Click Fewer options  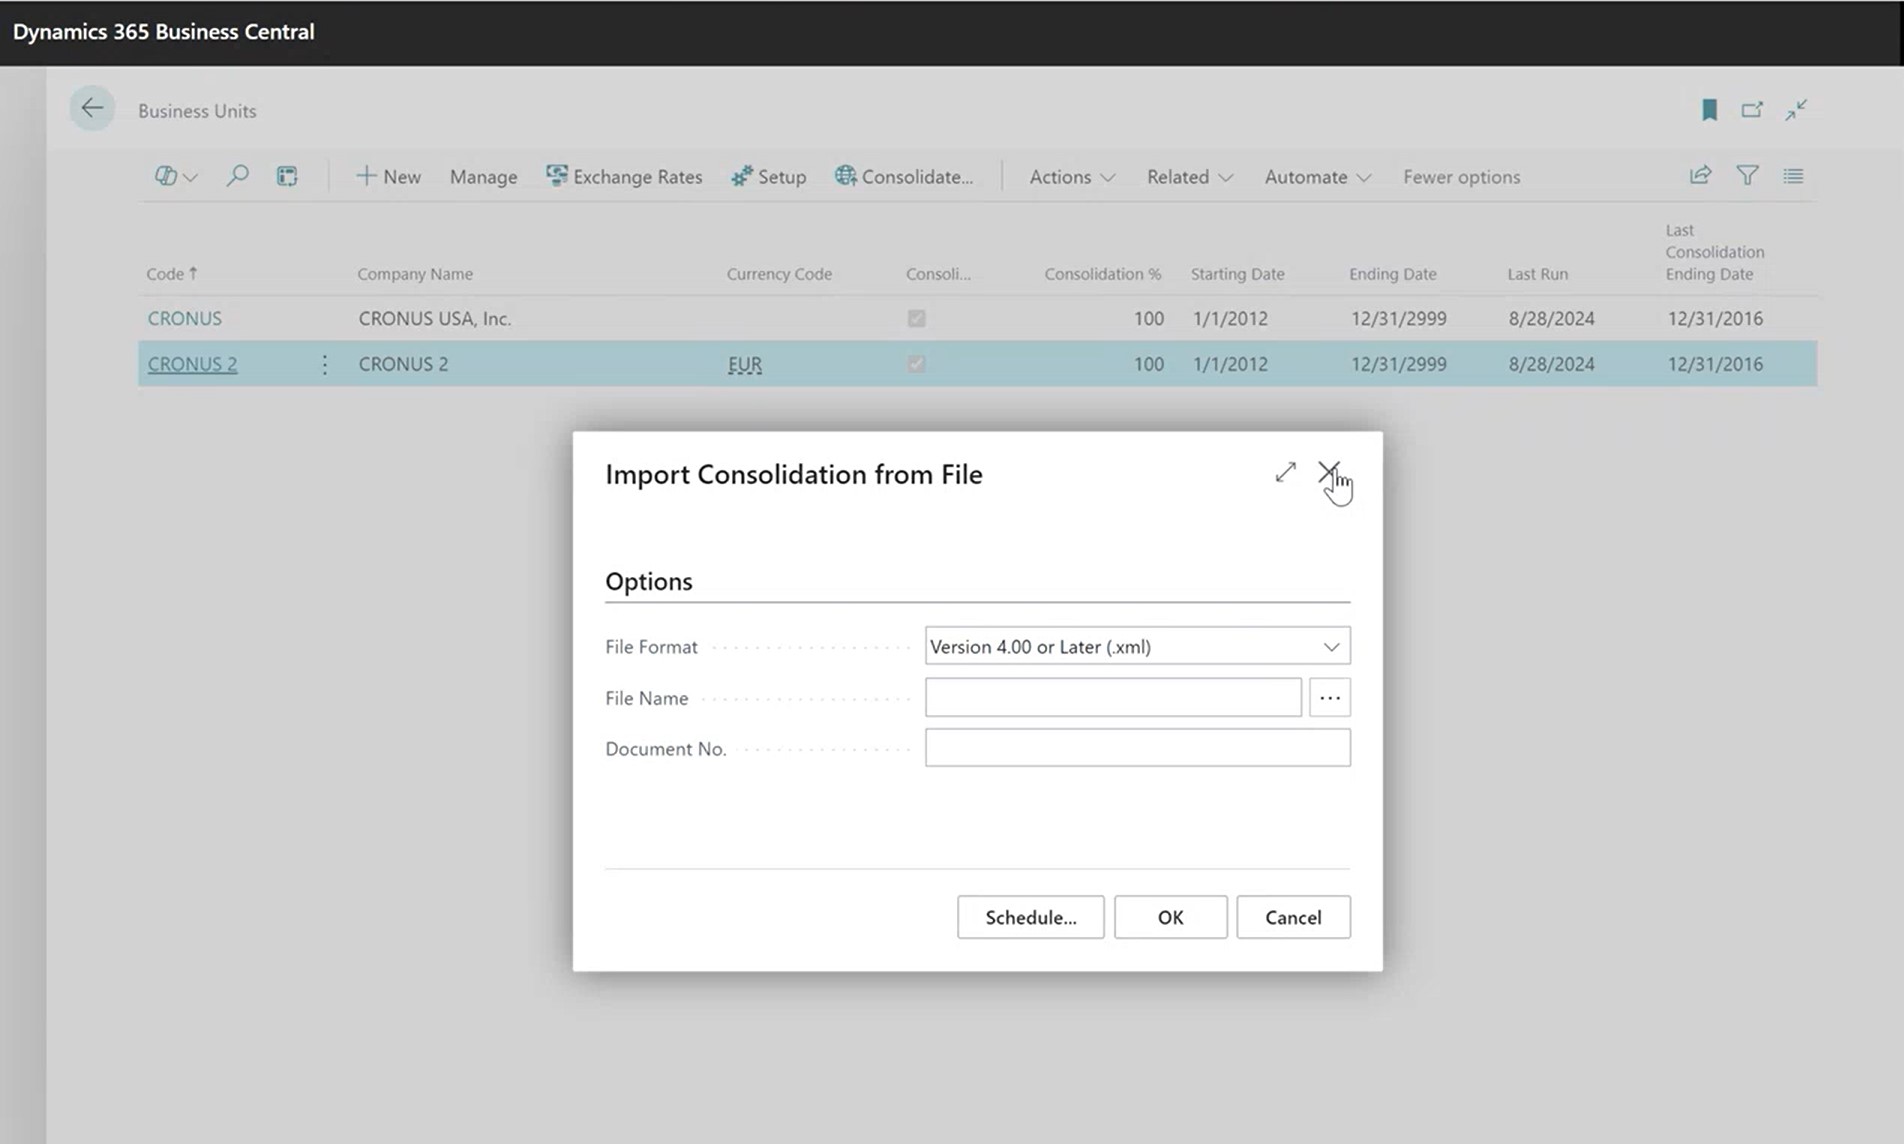point(1461,176)
